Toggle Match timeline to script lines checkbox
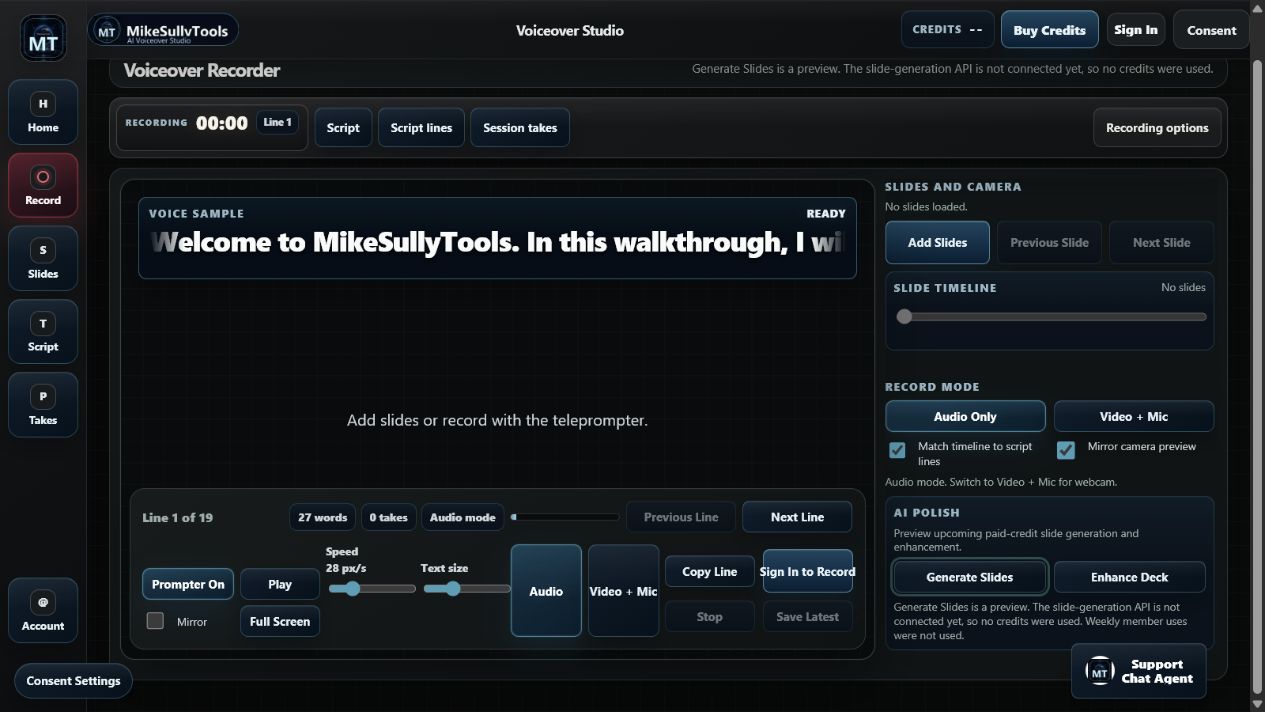1265x712 pixels. [897, 449]
